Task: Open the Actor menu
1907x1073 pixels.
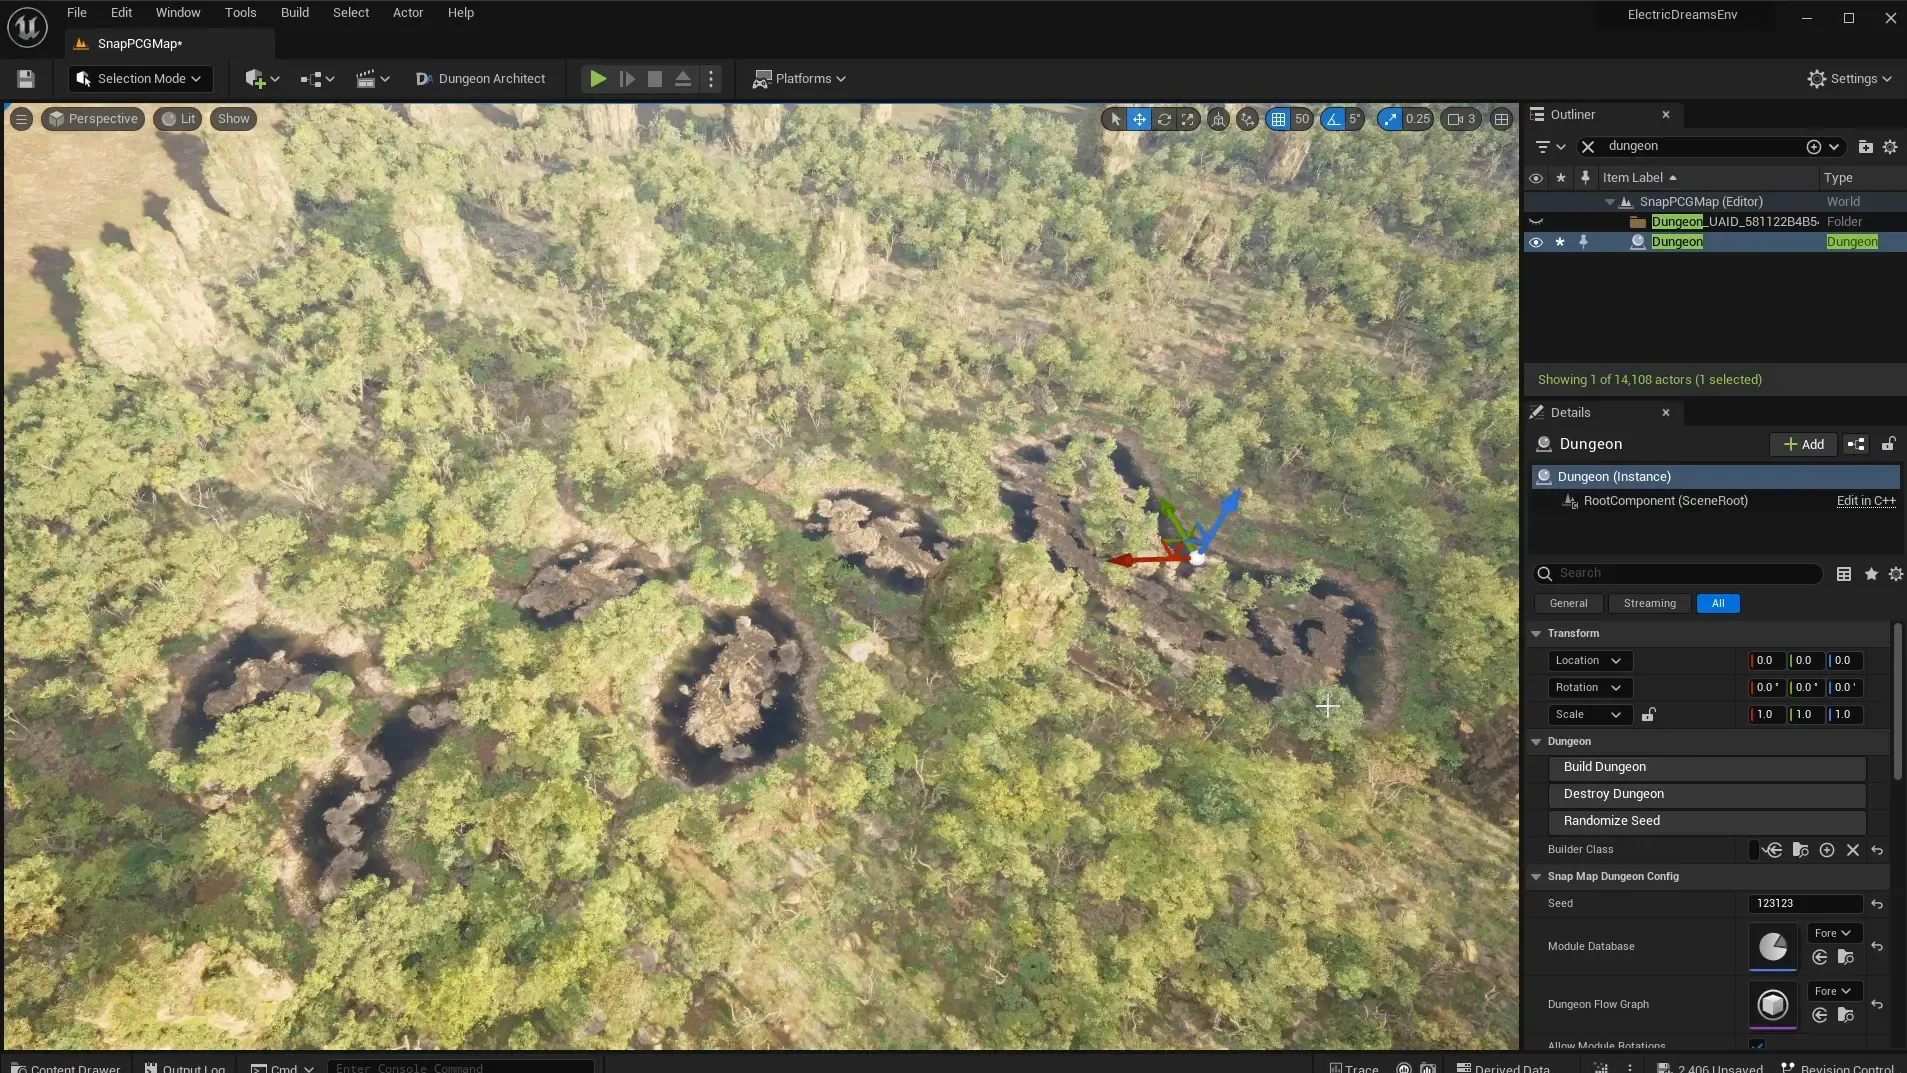Action: [408, 13]
